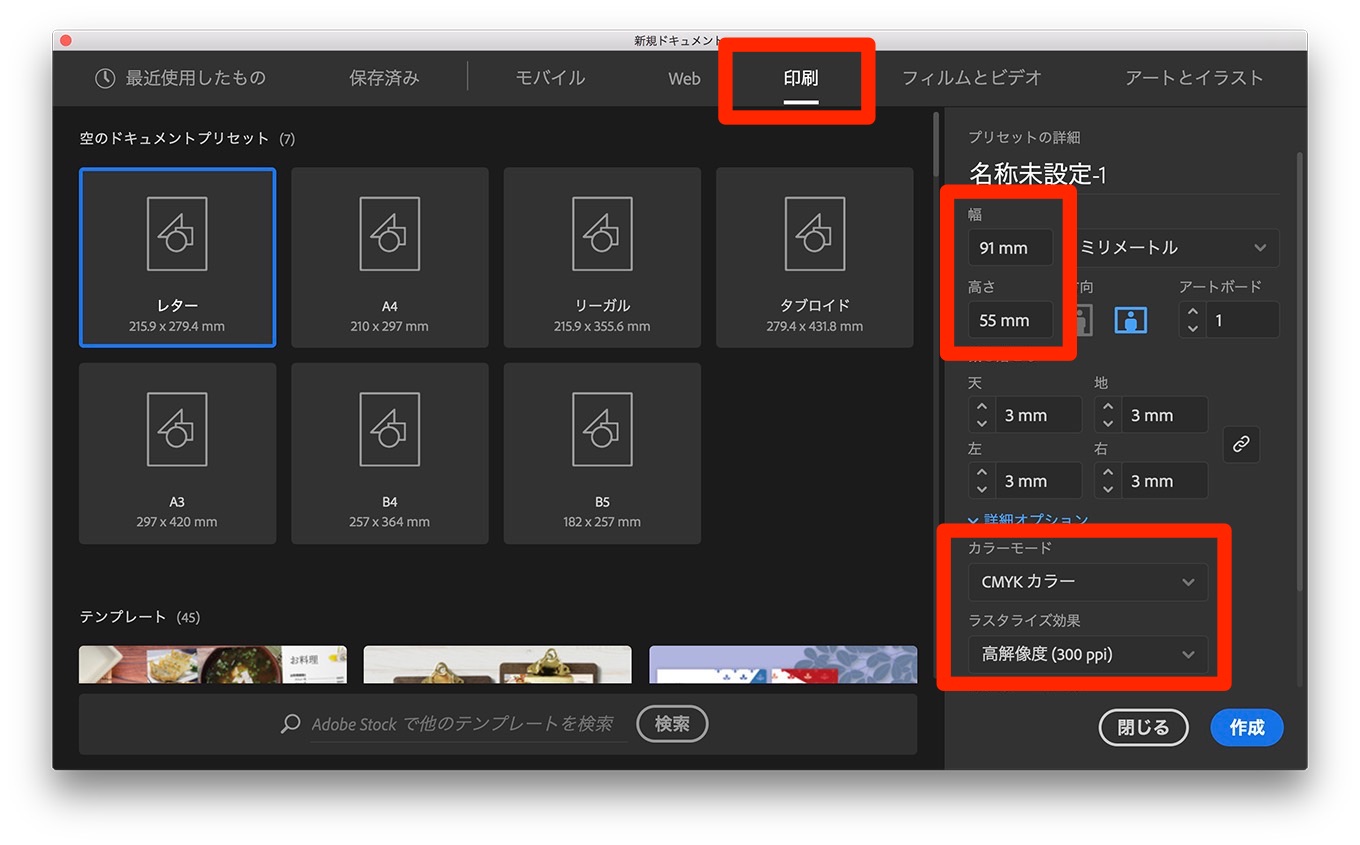1360x845 pixels.
Task: Click the 閉じる button
Action: click(x=1143, y=728)
